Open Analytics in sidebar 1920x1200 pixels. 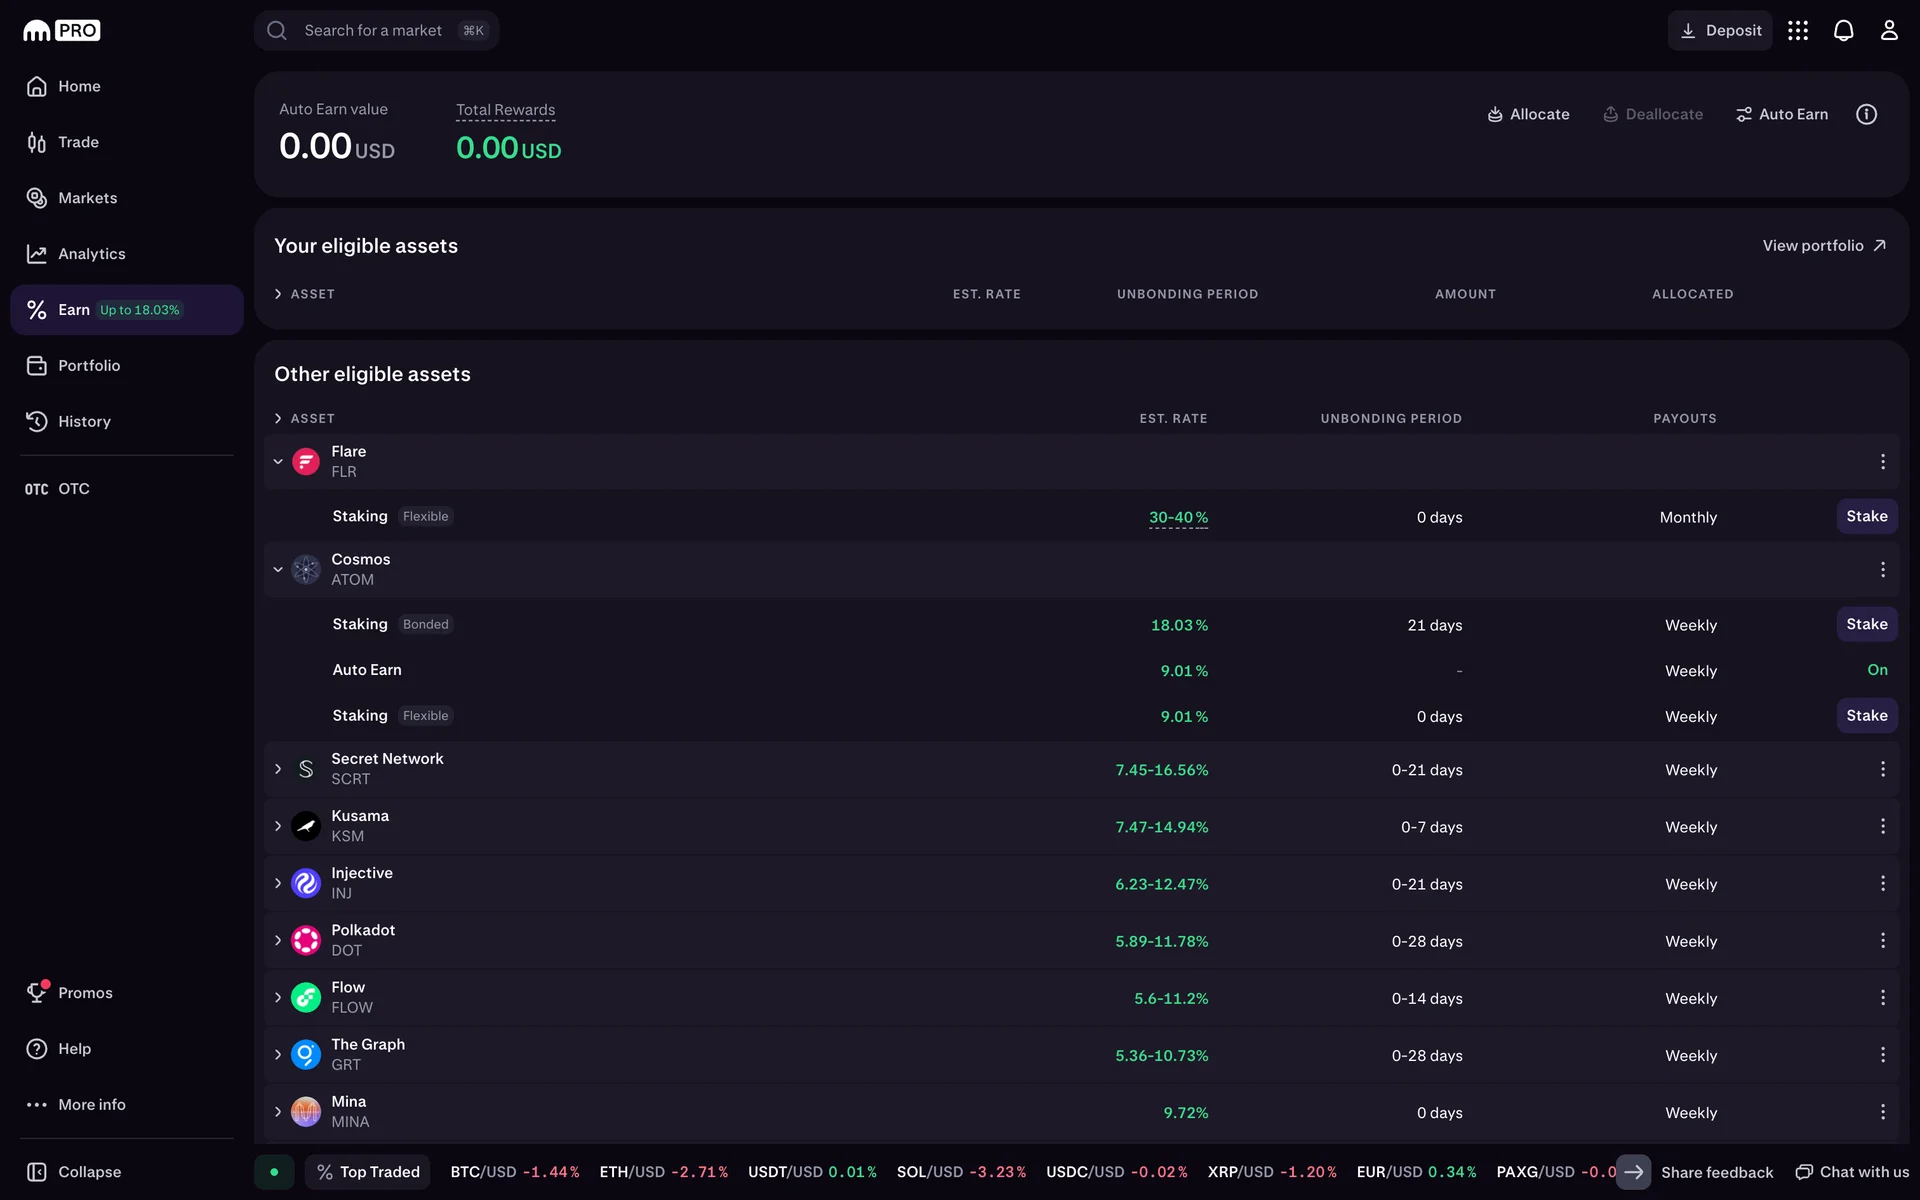(x=91, y=254)
